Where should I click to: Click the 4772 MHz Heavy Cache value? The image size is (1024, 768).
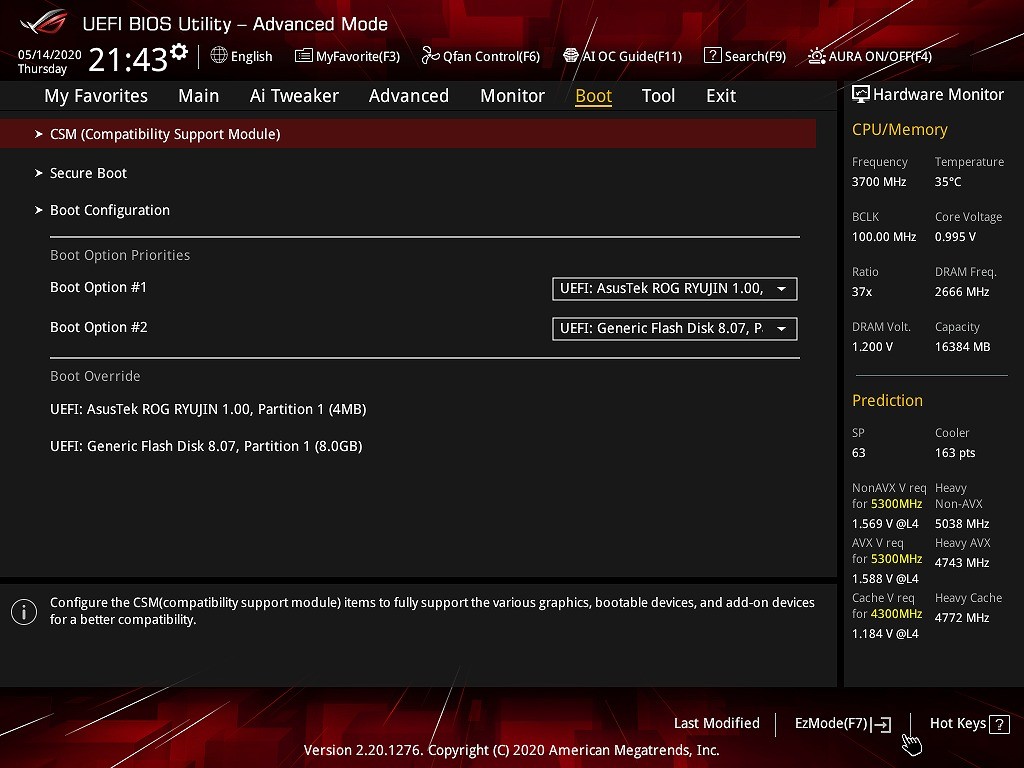(961, 618)
